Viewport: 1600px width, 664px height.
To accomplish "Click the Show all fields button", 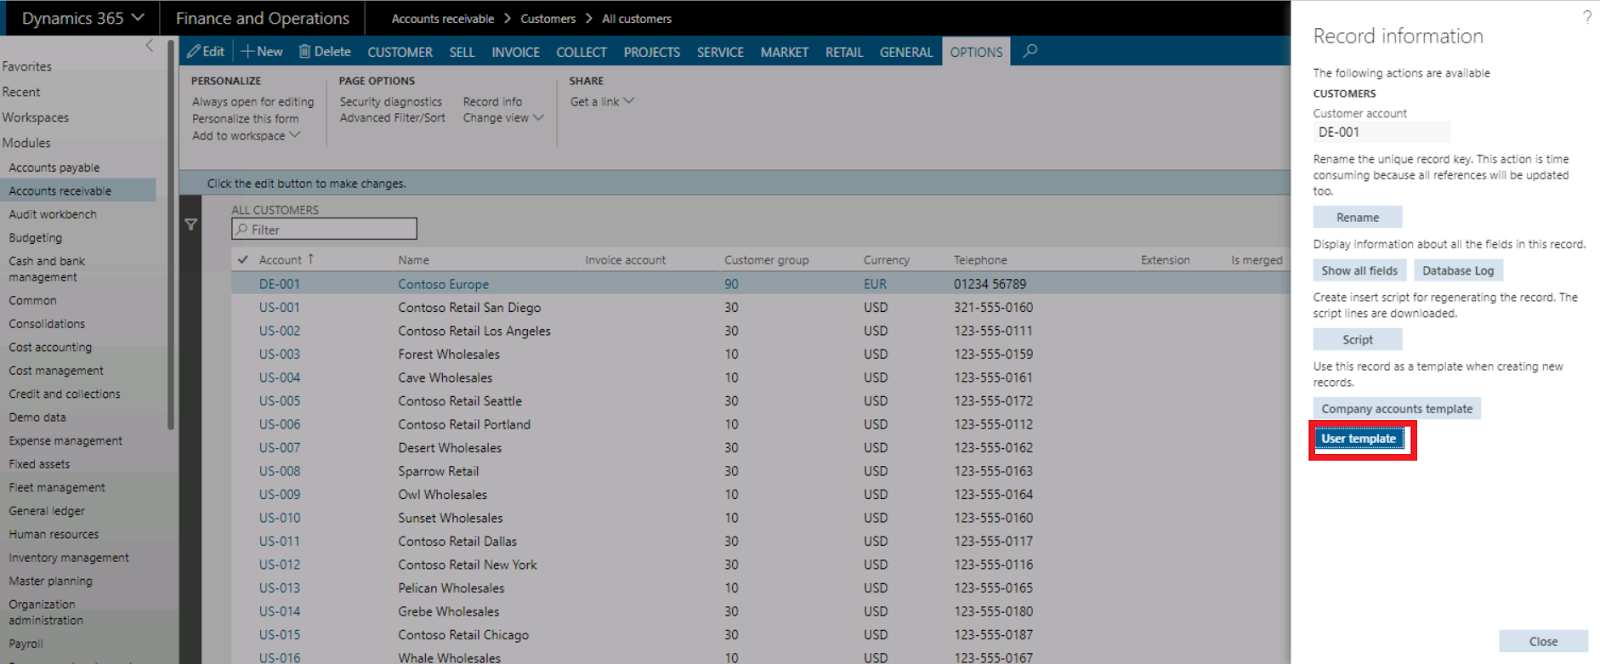I will 1360,270.
